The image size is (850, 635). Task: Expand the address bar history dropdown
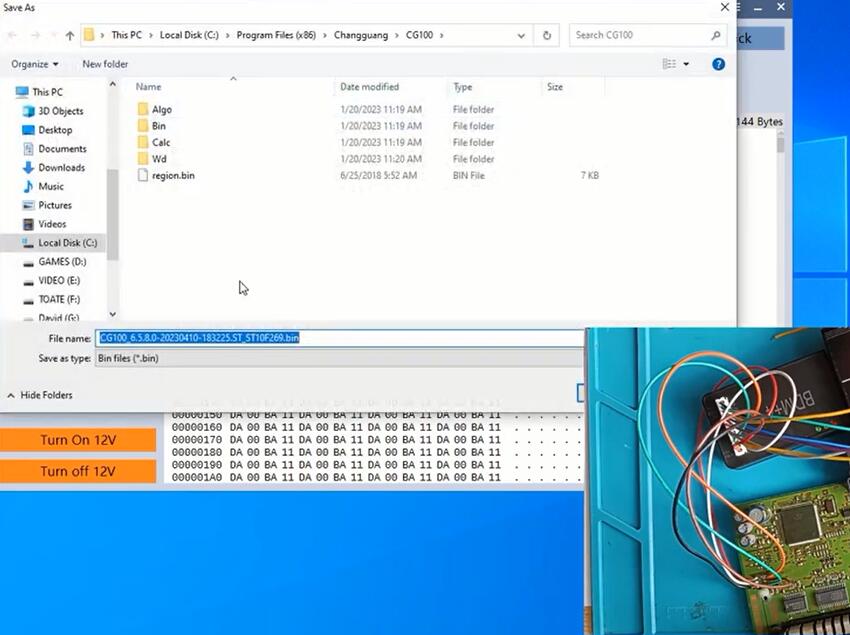tap(522, 35)
